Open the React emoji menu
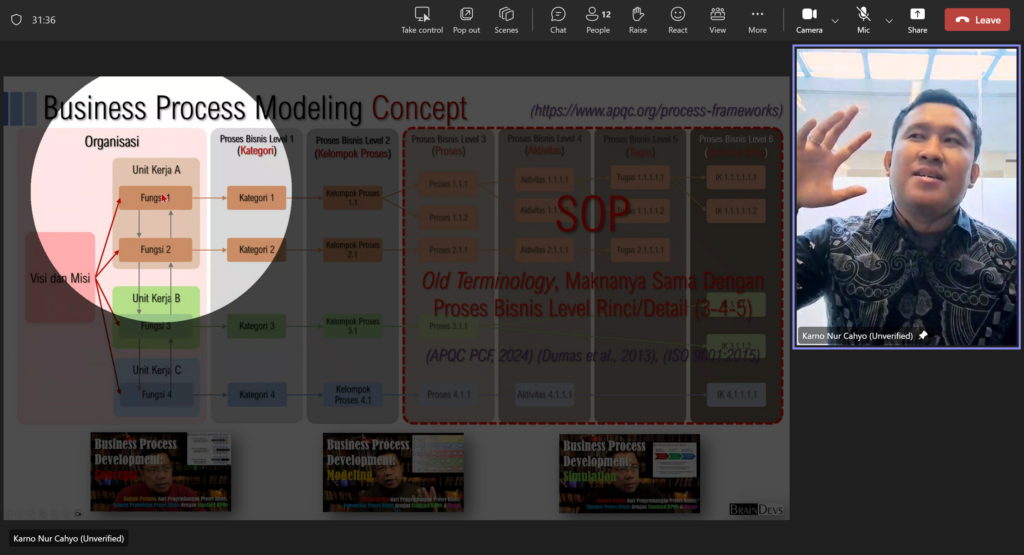1024x555 pixels. (x=678, y=19)
